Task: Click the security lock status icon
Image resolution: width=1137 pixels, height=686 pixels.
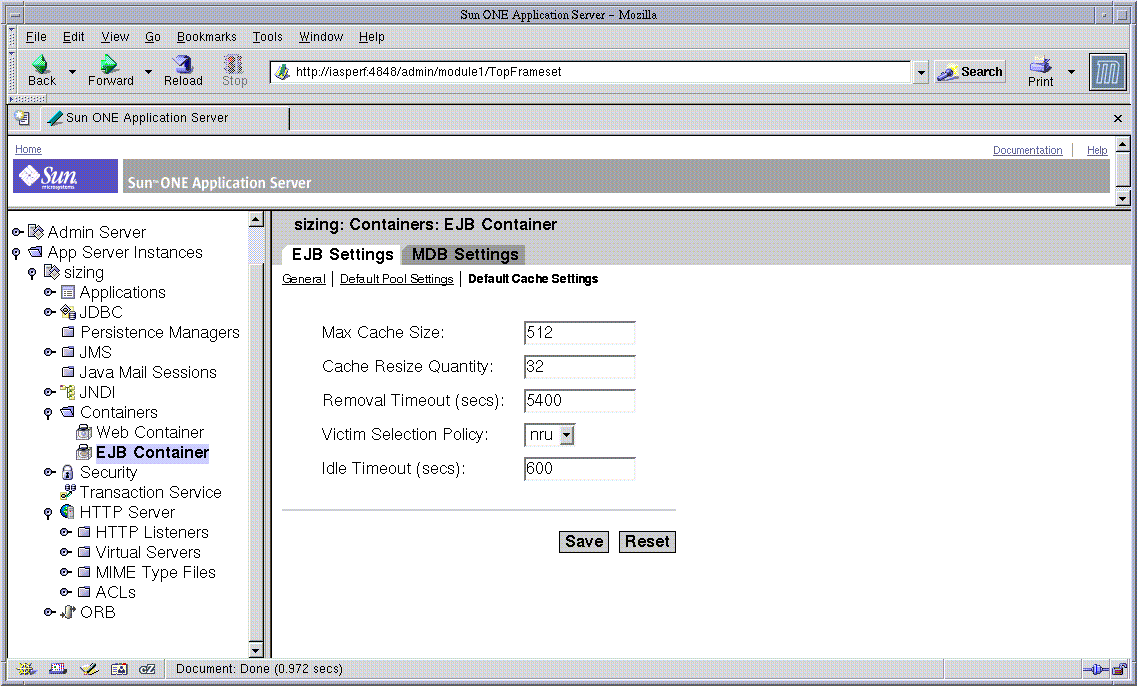Action: pyautogui.click(x=1120, y=669)
